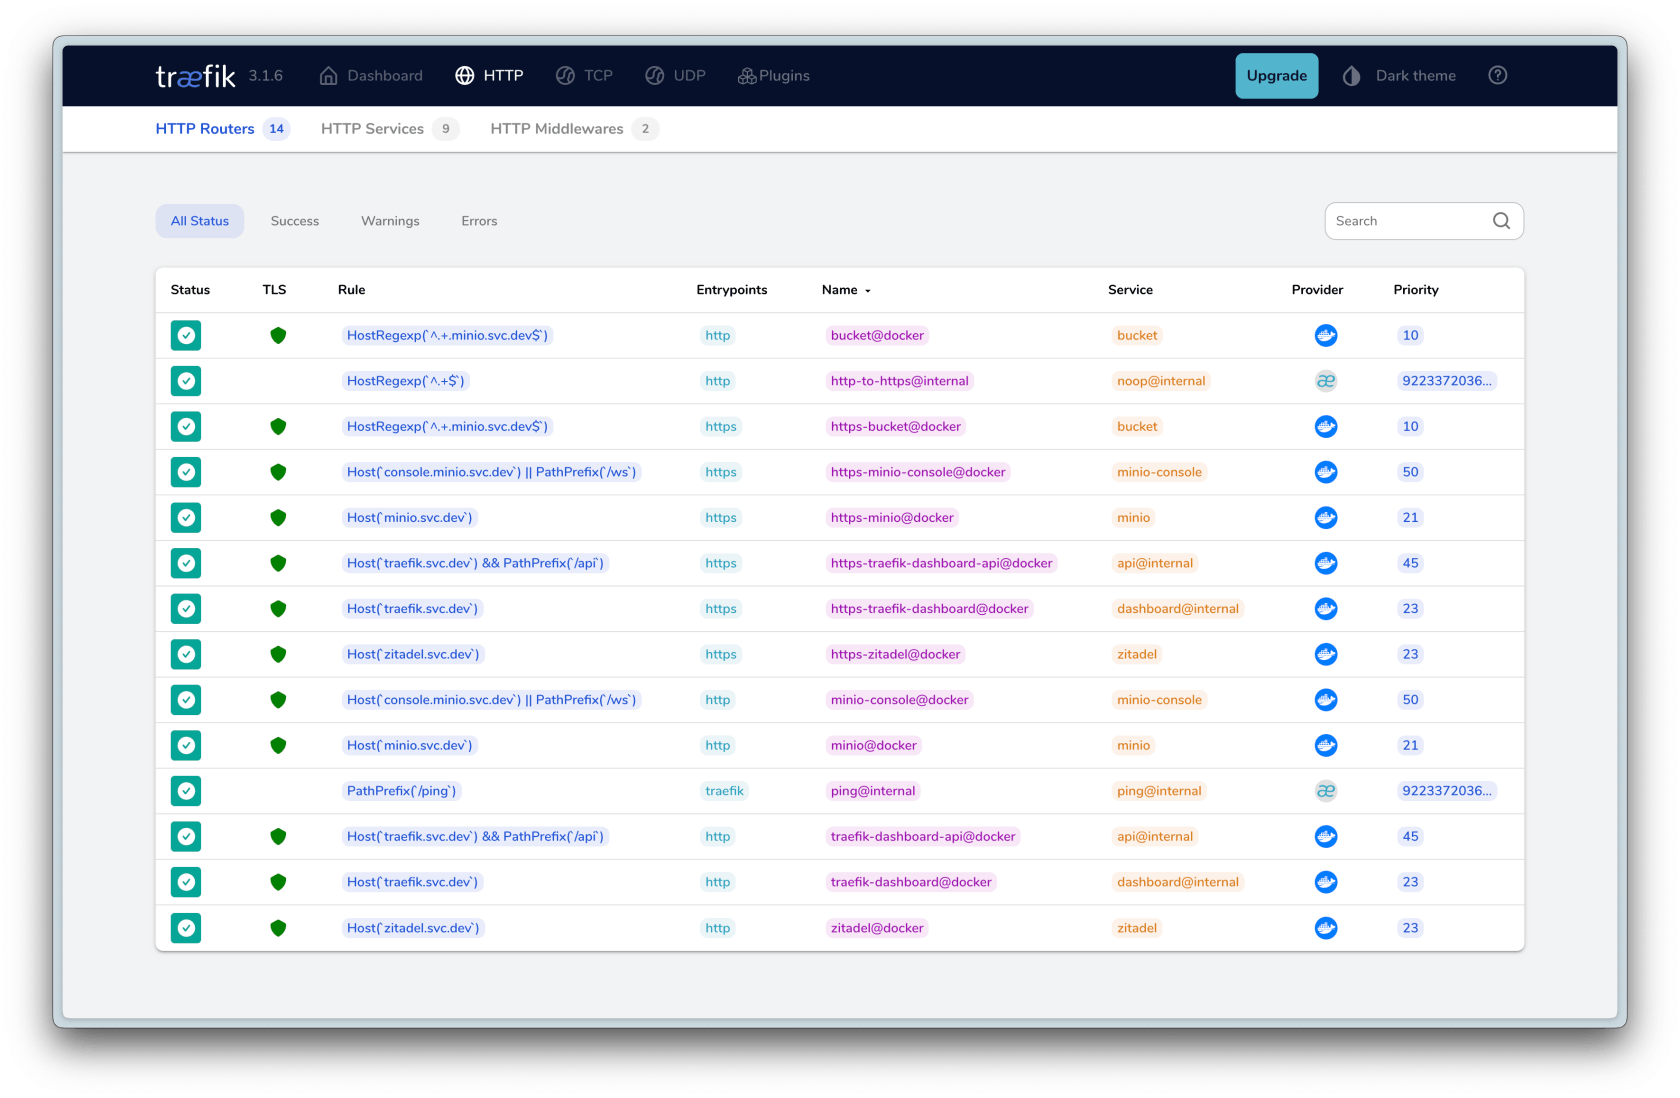This screenshot has height=1098, width=1680.
Task: Click priority 45 in traefik-dashboard-api@docker row
Action: 1410,836
